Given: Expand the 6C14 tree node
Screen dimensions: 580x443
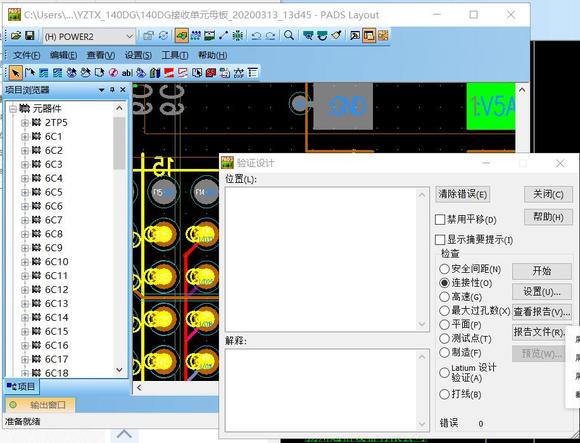Looking at the screenshot, I should (x=25, y=318).
